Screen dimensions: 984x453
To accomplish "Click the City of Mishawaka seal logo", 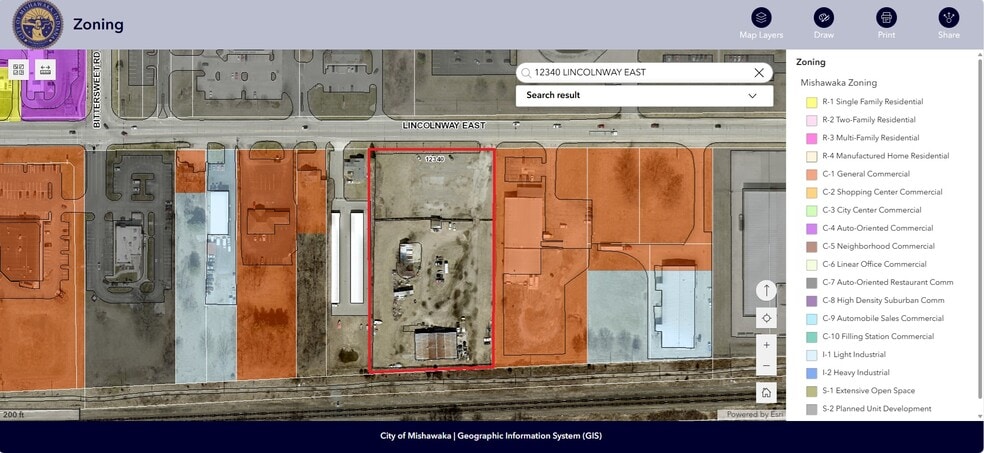I will (37, 24).
